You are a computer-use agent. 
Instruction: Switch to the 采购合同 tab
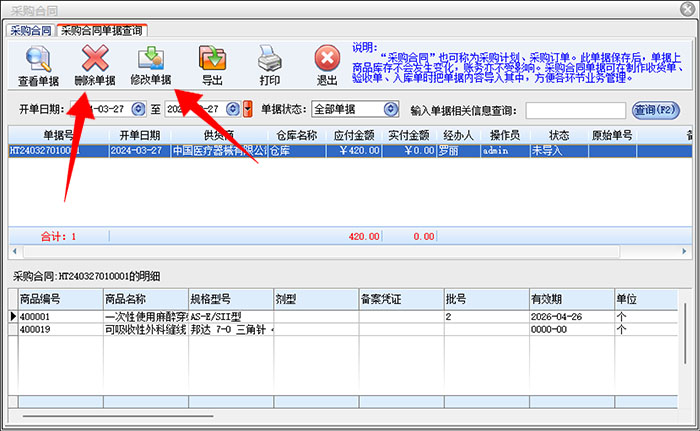click(30, 31)
